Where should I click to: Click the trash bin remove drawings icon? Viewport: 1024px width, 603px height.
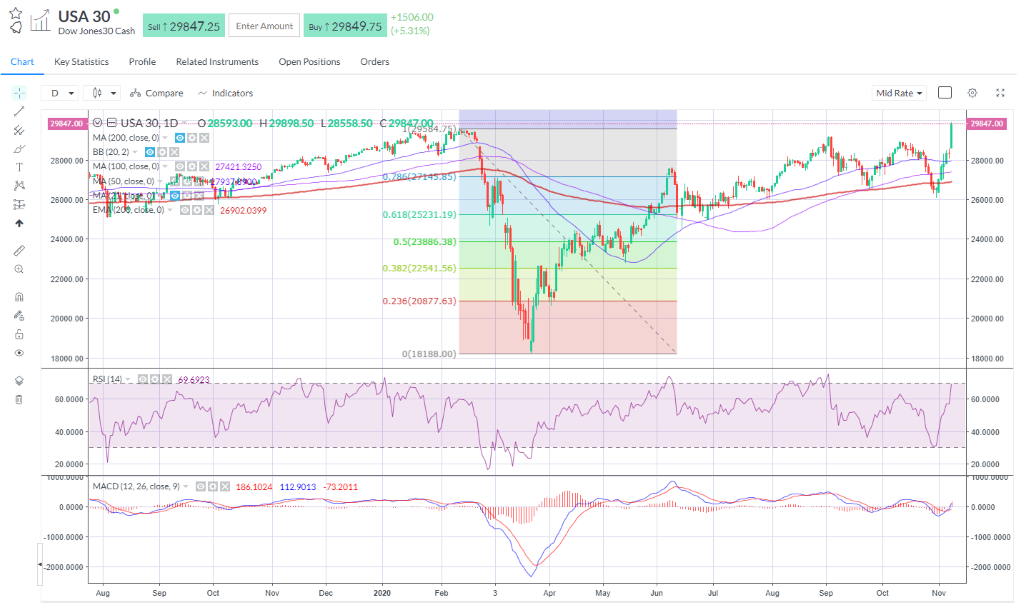coord(19,399)
